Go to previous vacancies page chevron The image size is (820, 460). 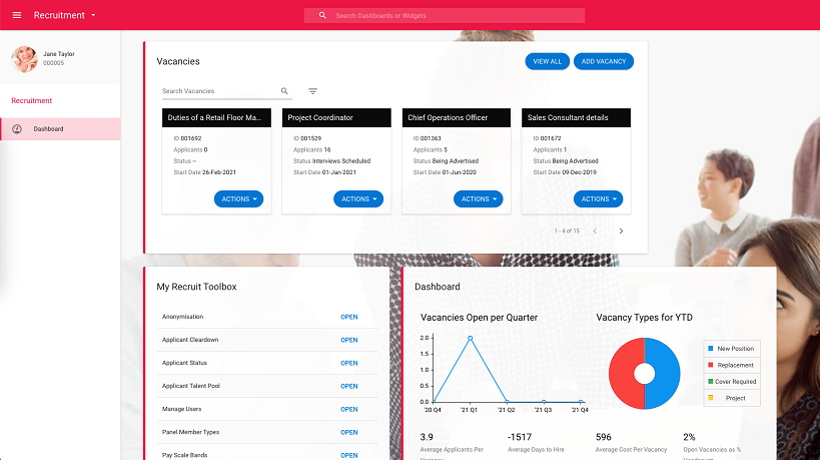595,231
